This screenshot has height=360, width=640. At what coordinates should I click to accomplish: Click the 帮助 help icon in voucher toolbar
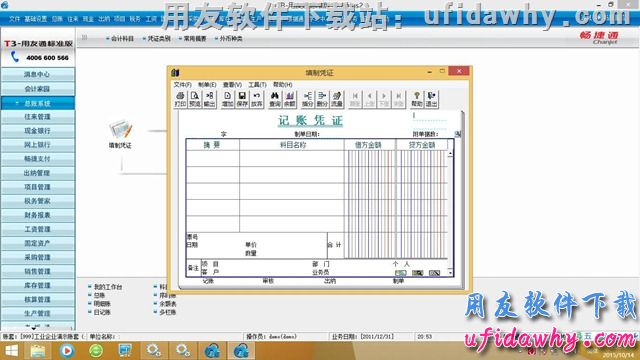point(417,99)
